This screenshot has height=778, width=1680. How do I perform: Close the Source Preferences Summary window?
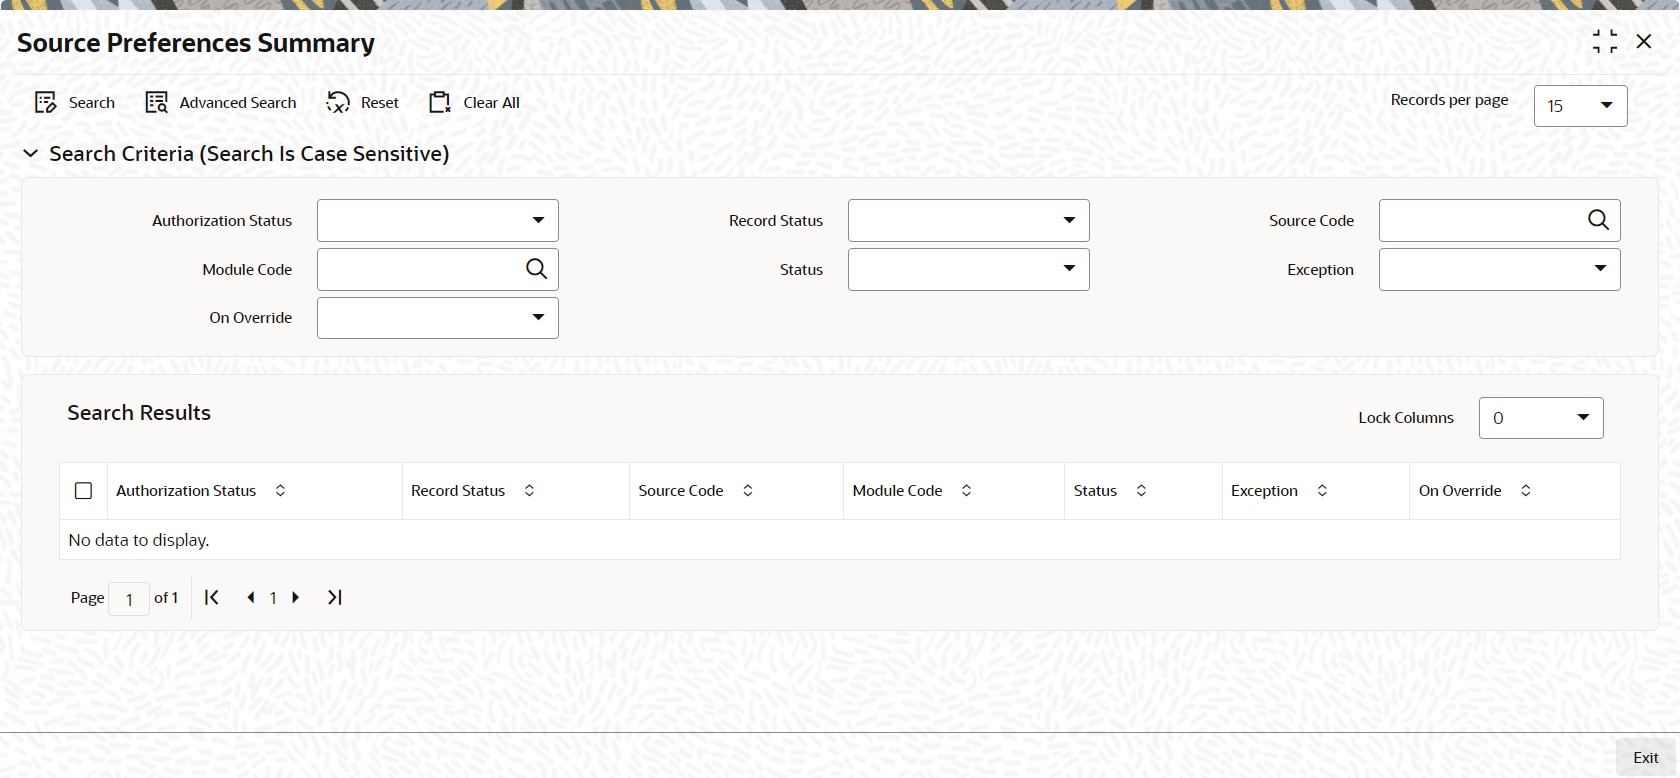1644,41
